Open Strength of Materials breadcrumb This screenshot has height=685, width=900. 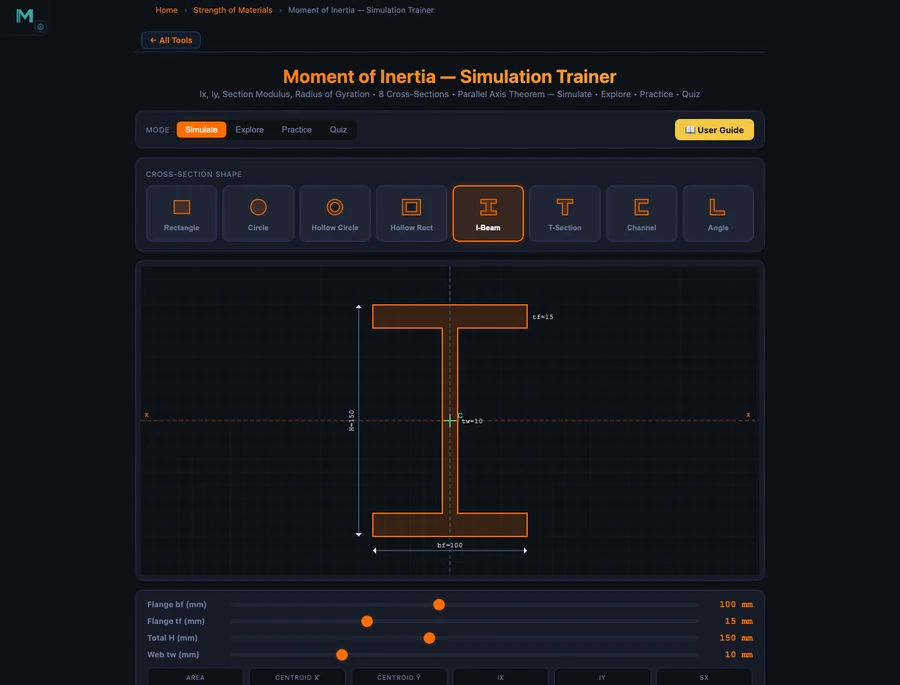[x=232, y=10]
